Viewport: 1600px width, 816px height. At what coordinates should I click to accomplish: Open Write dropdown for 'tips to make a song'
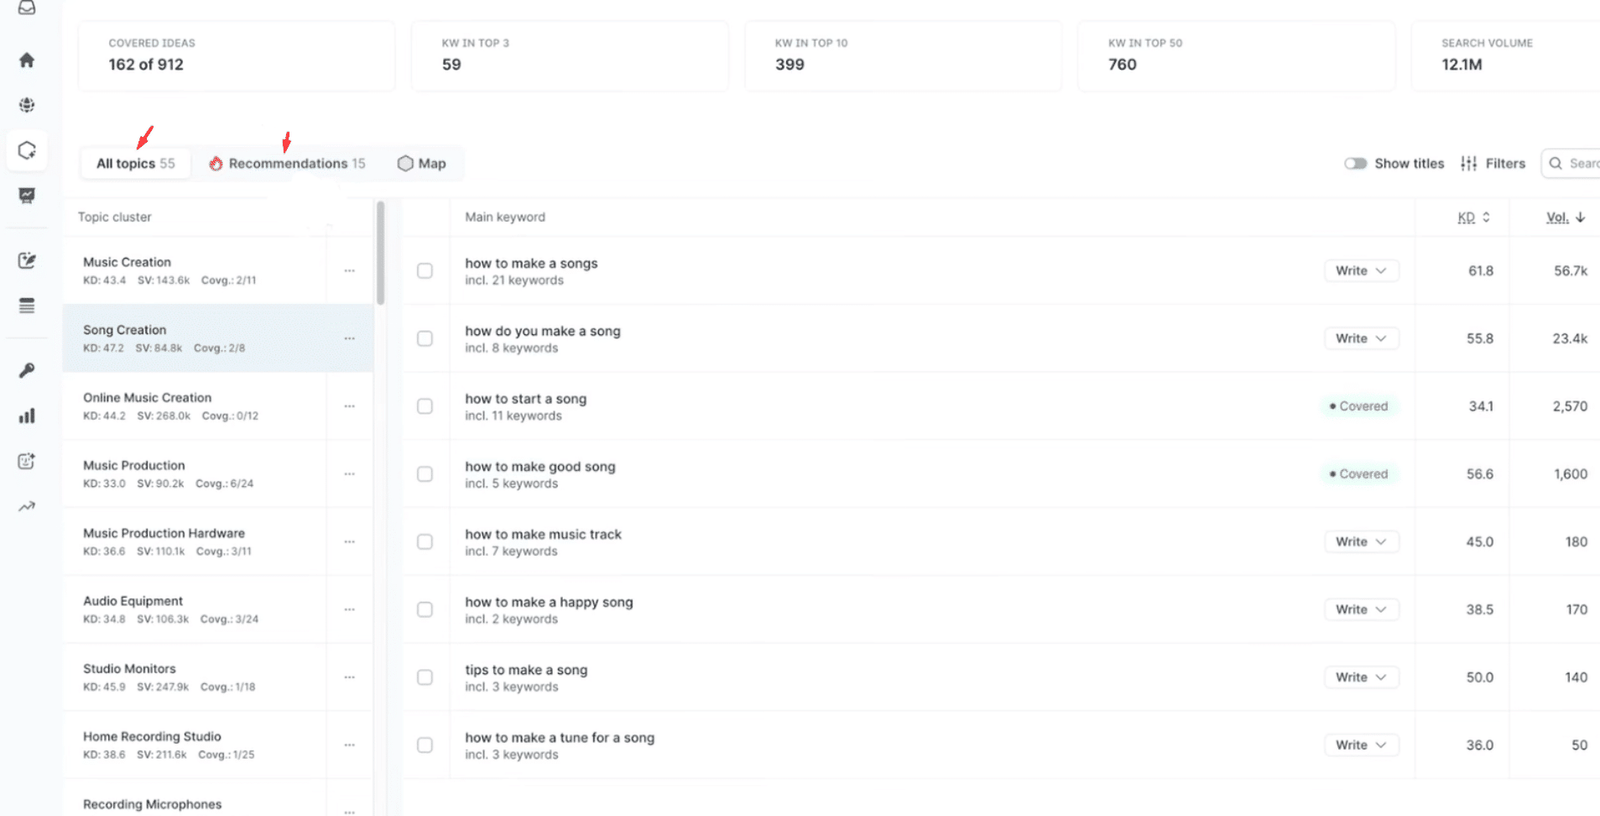(x=1361, y=677)
